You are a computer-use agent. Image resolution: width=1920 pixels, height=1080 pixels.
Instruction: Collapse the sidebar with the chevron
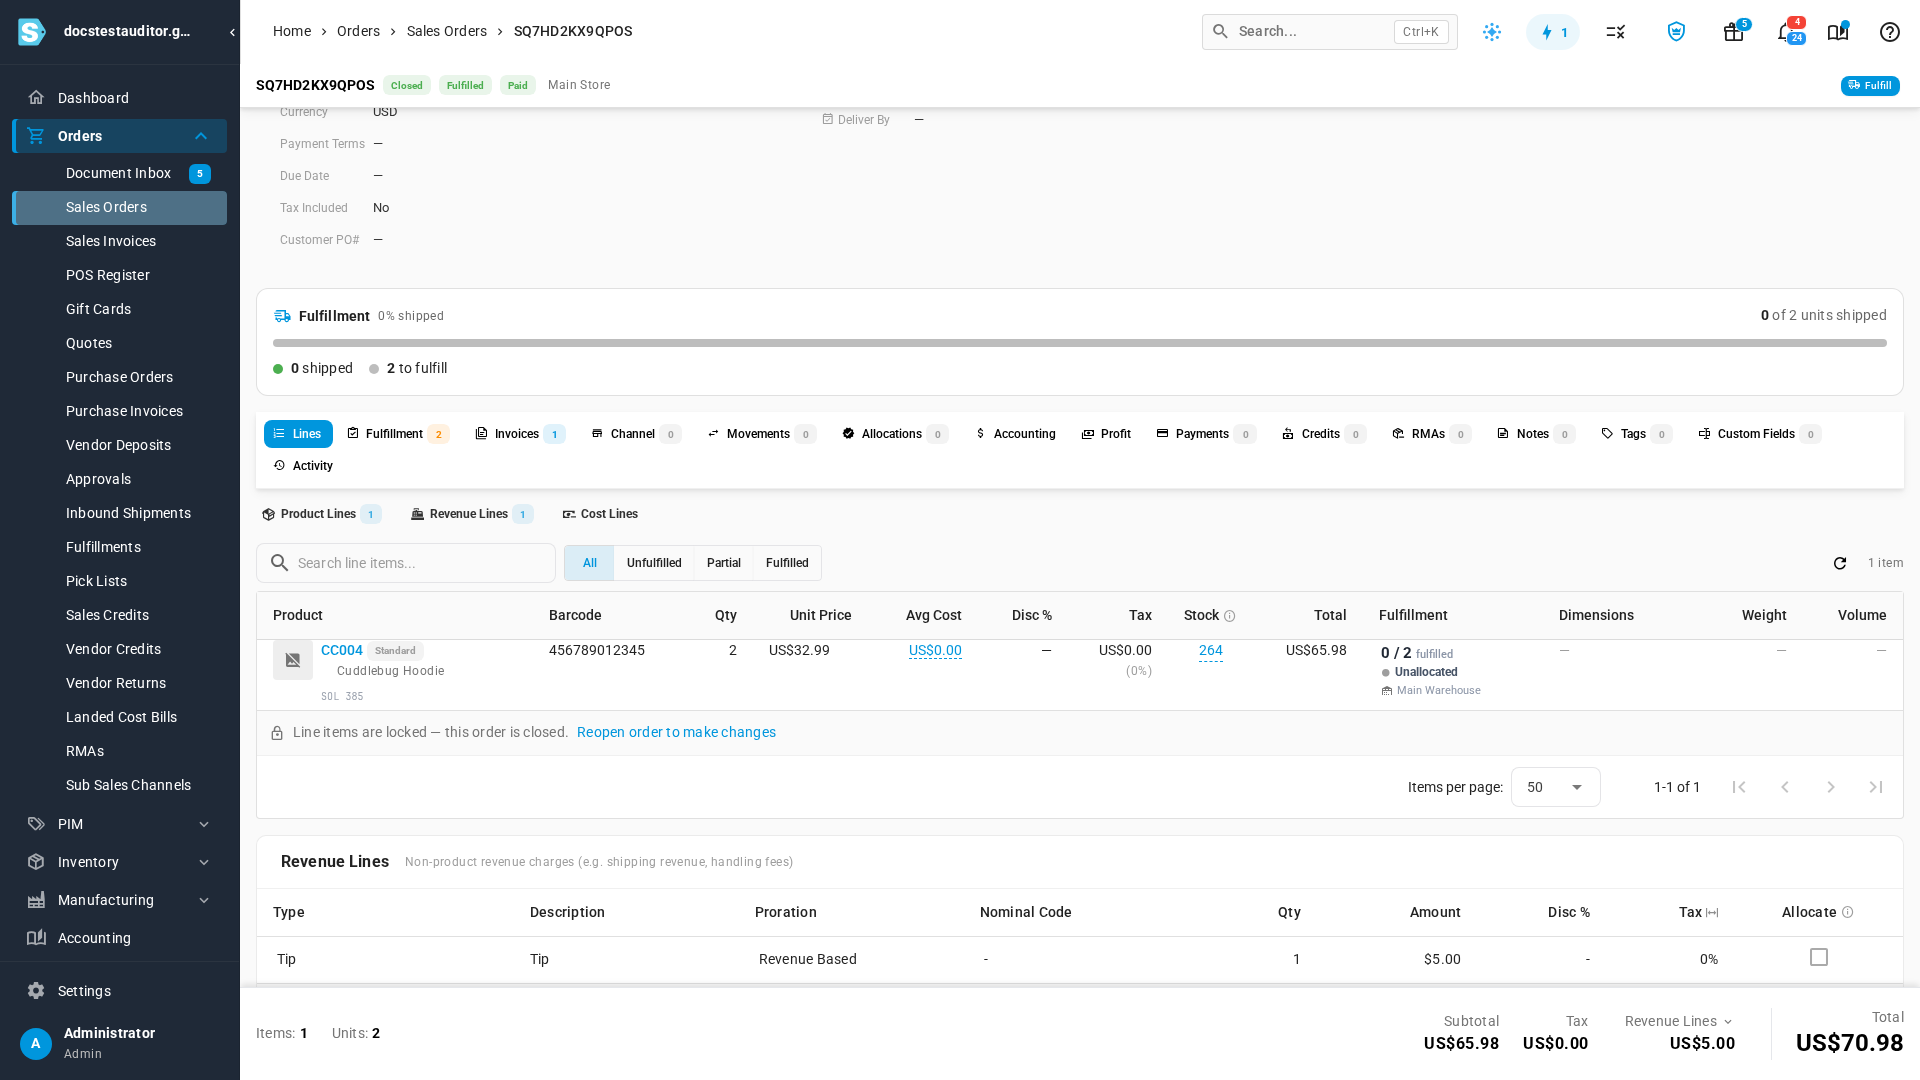point(232,32)
